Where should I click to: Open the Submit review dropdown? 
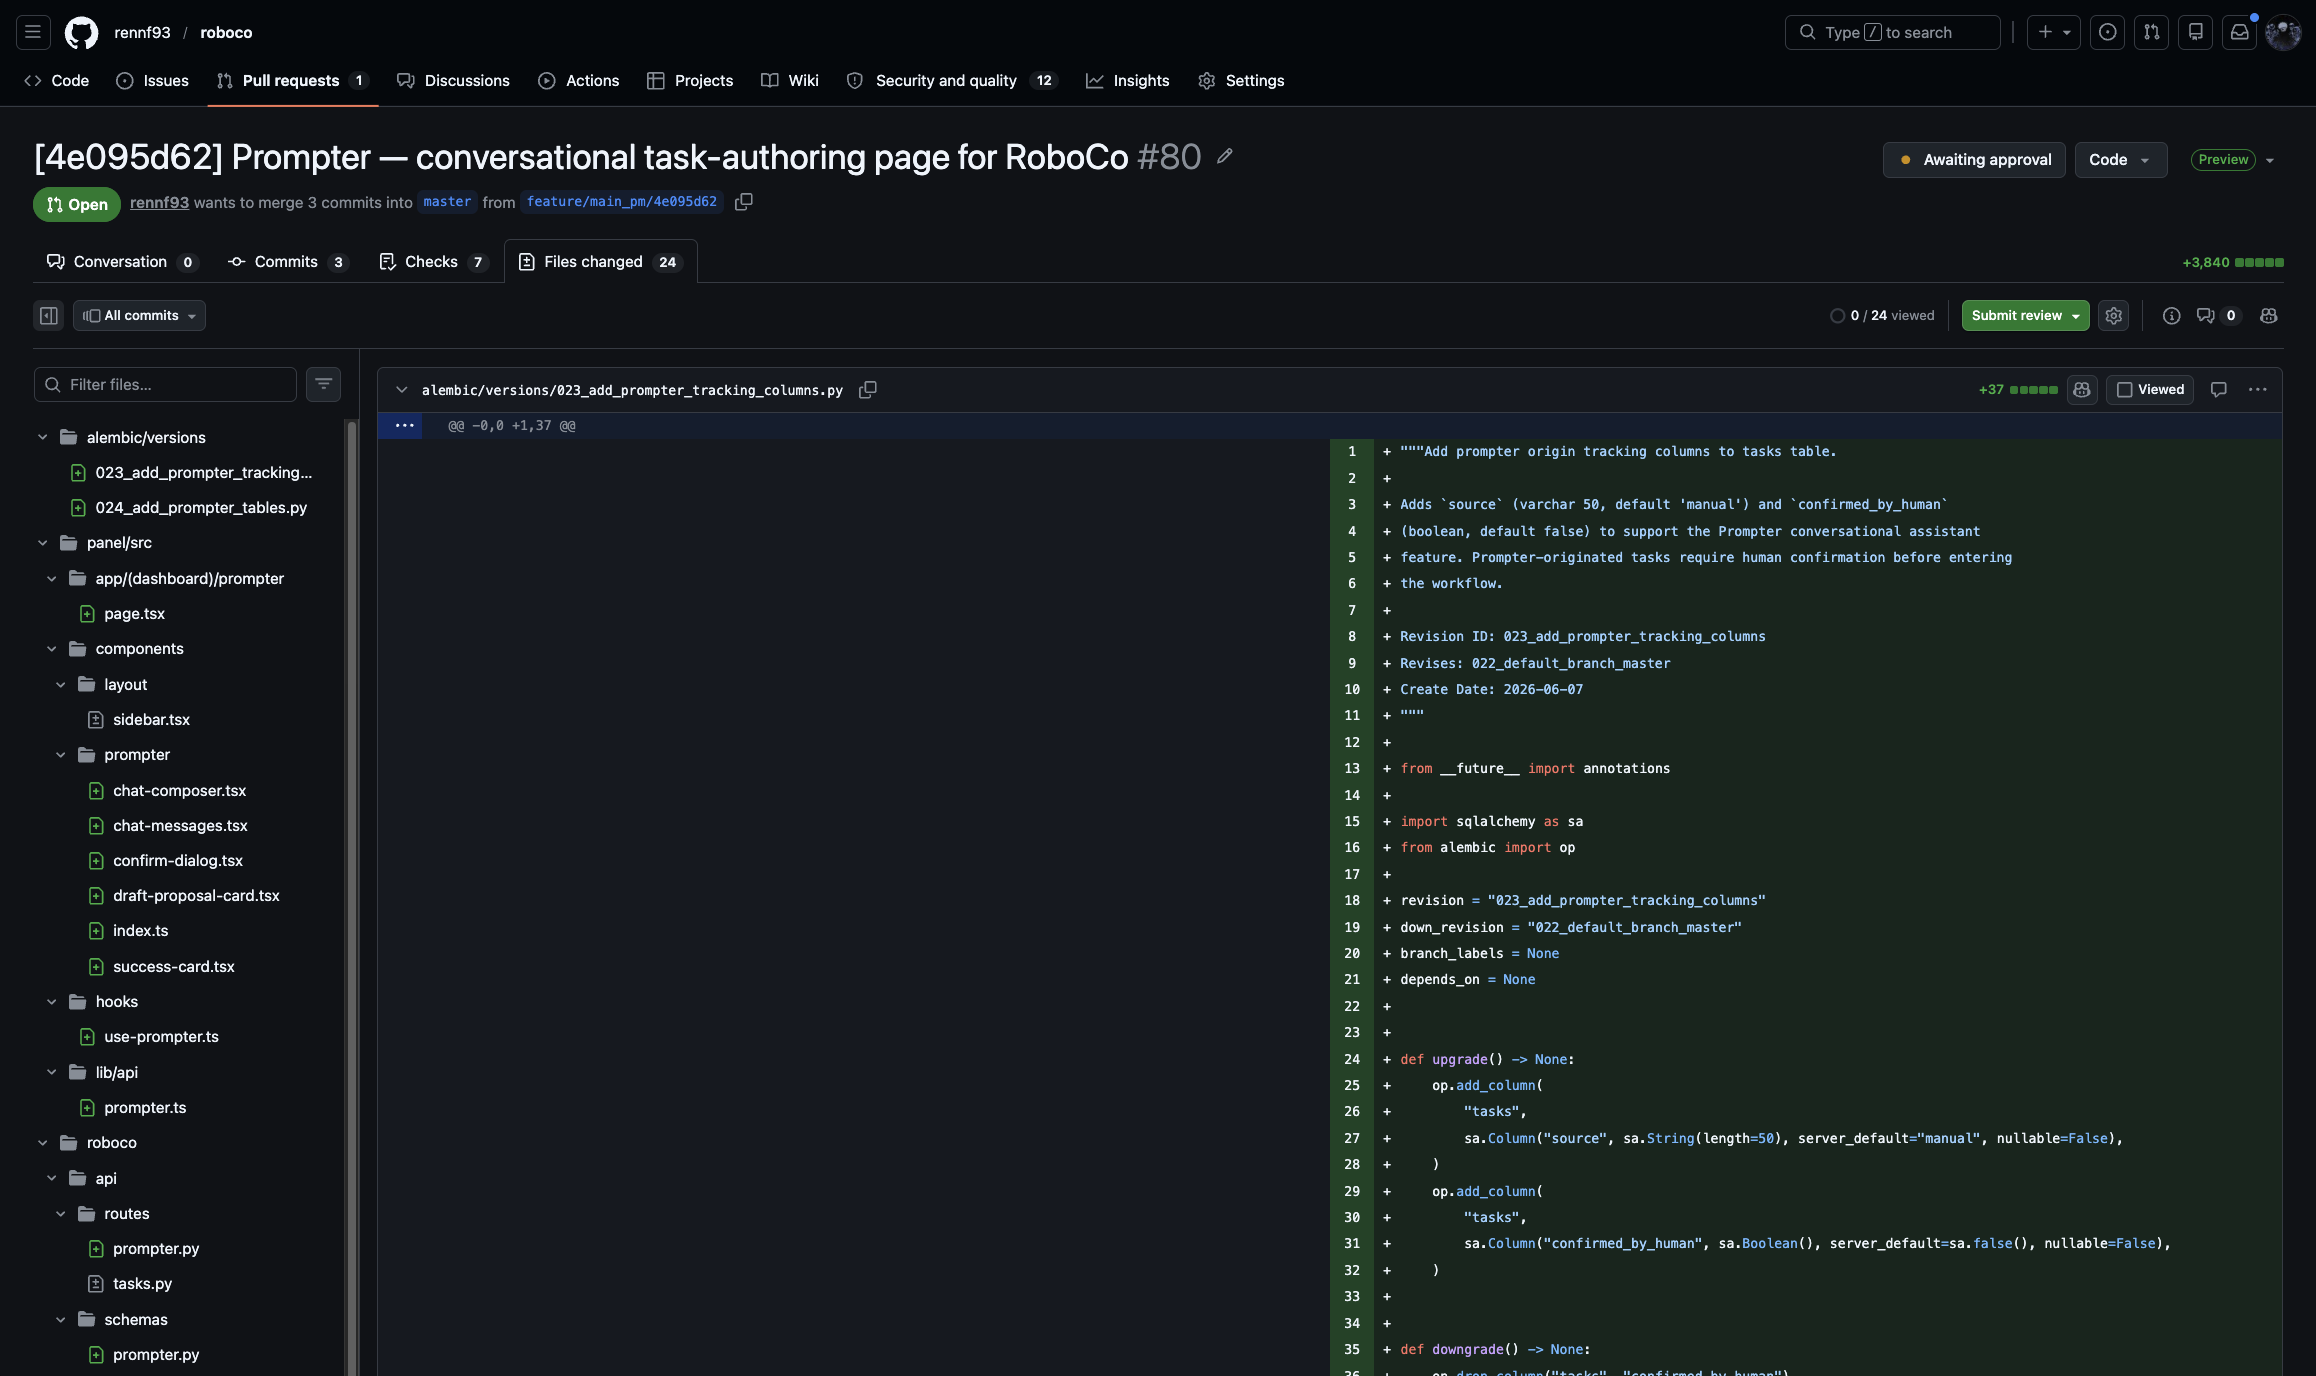tap(2025, 316)
